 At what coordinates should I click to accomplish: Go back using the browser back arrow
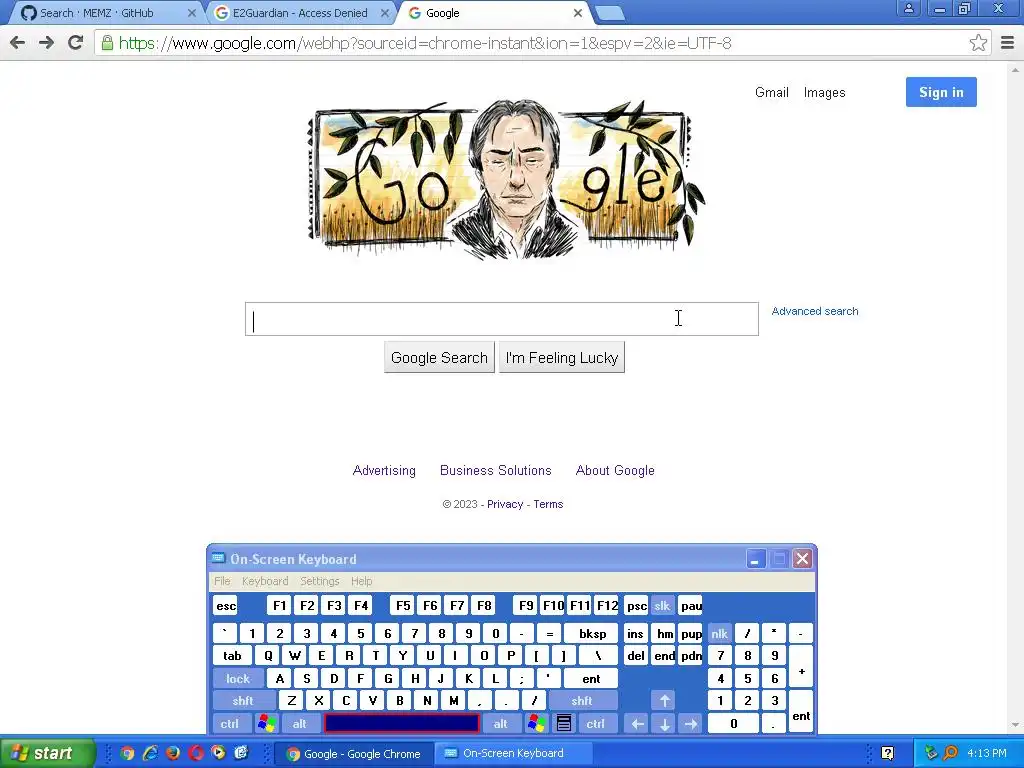coord(18,43)
